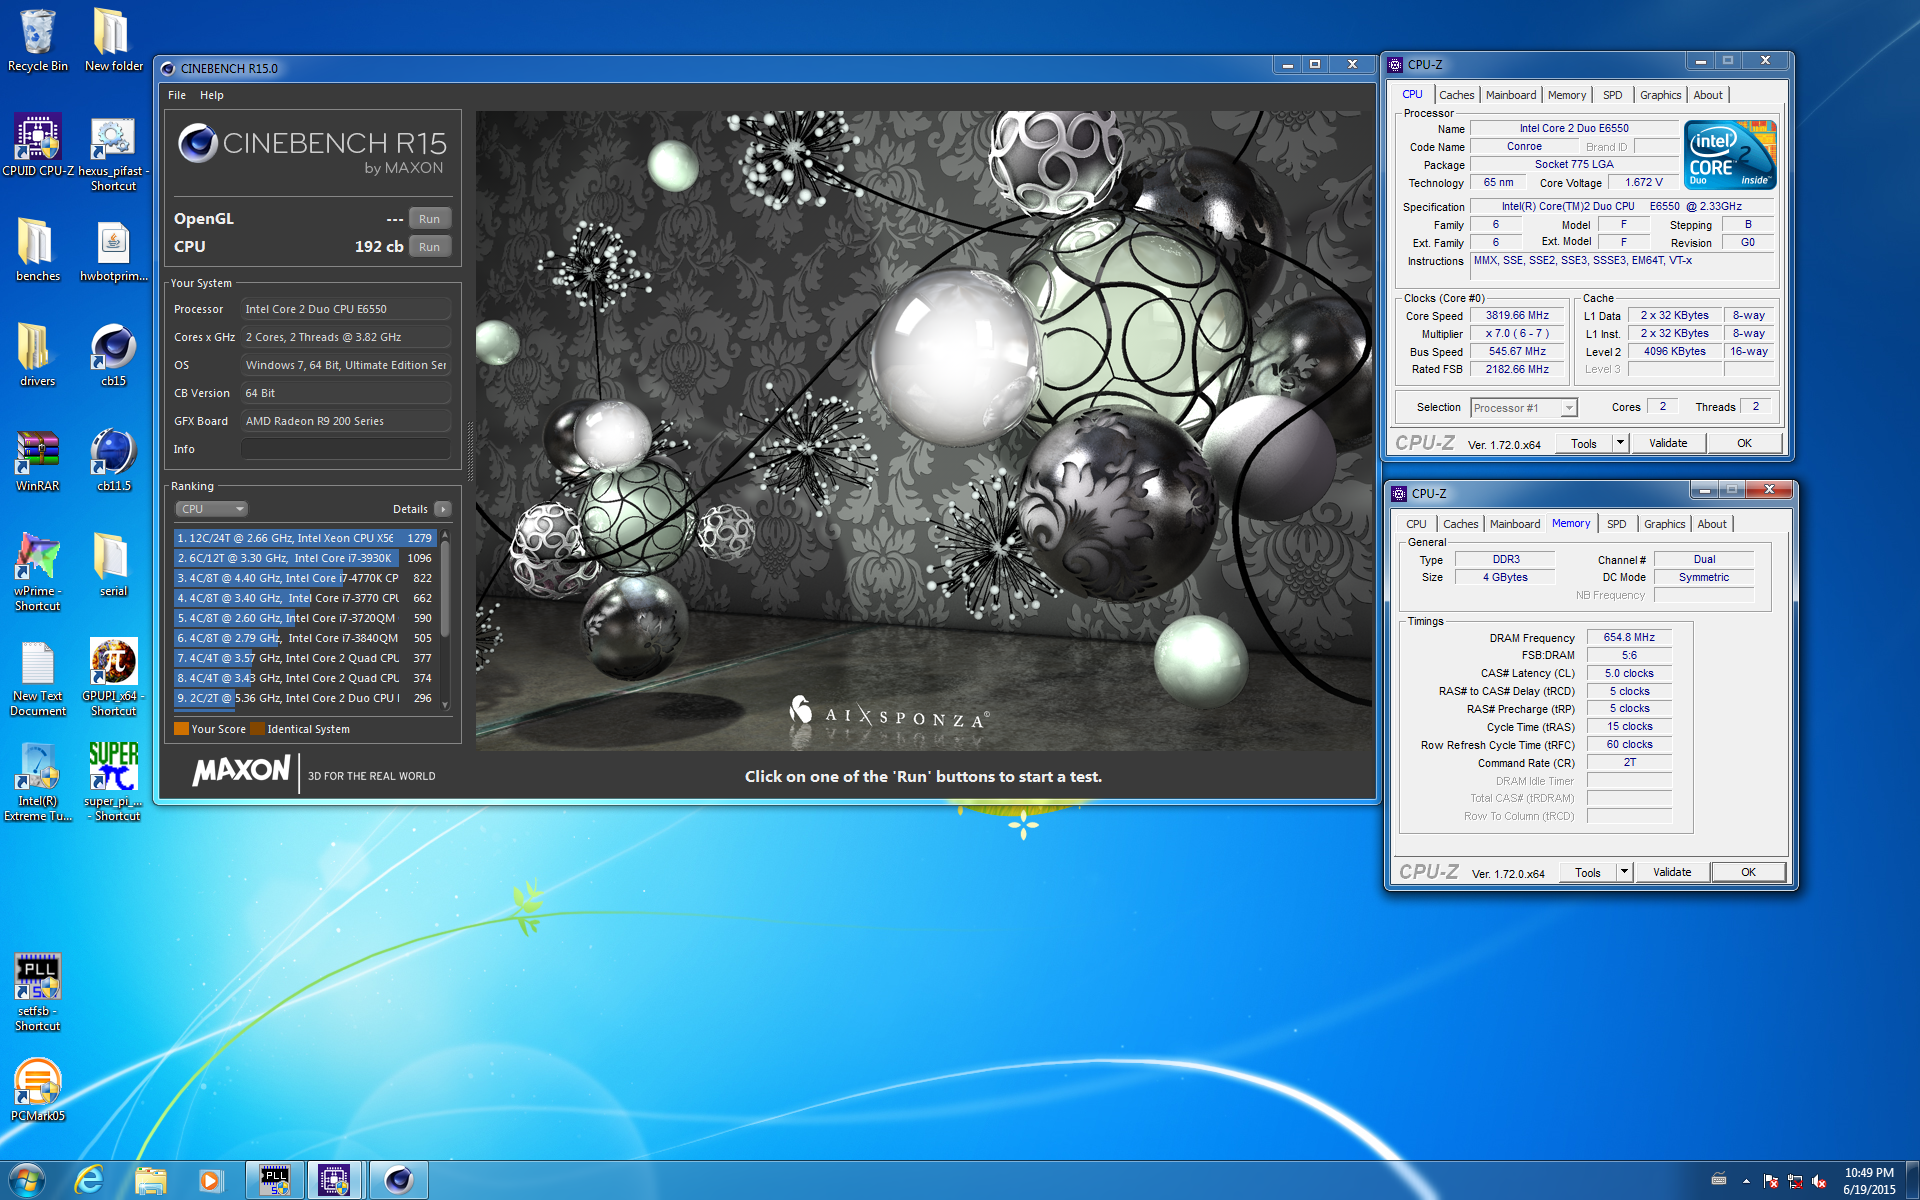Launch the cb11.5 shortcut icon
1920x1200 pixels.
tap(113, 460)
